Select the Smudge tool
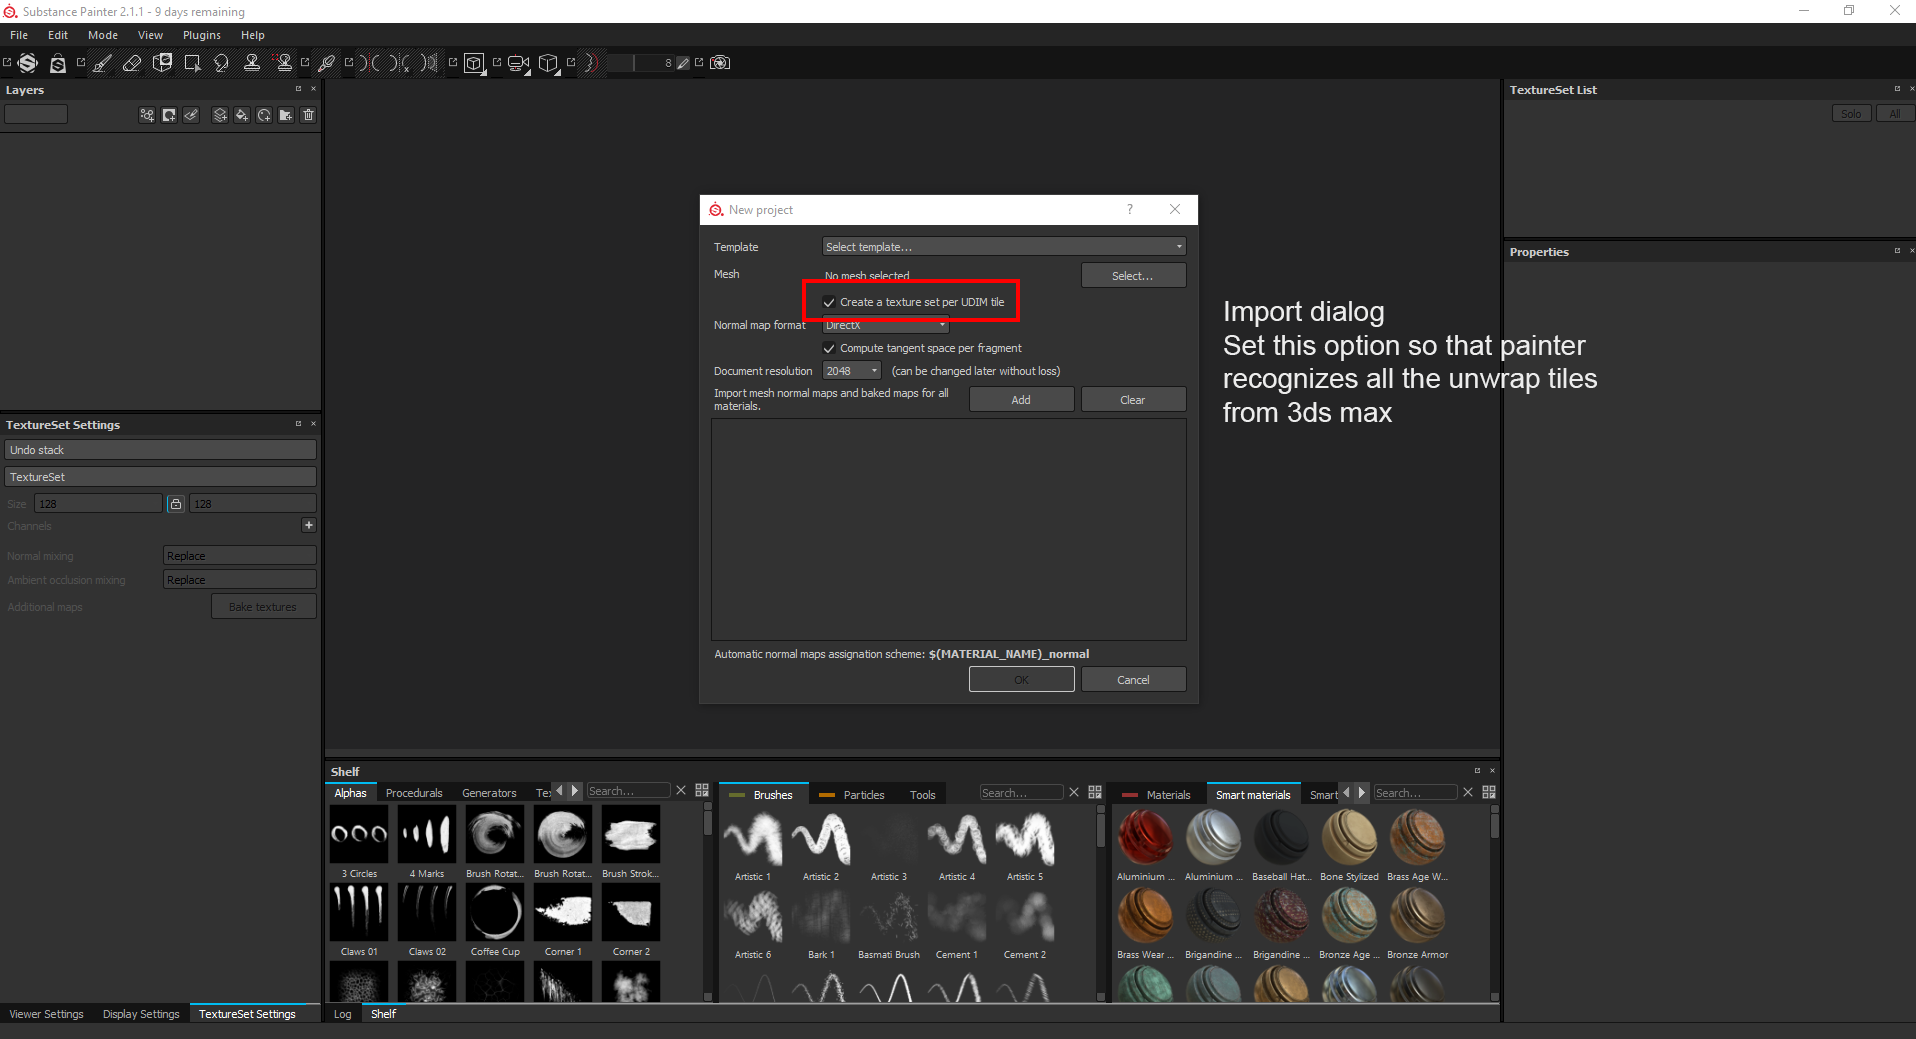This screenshot has height=1039, width=1916. click(x=222, y=63)
